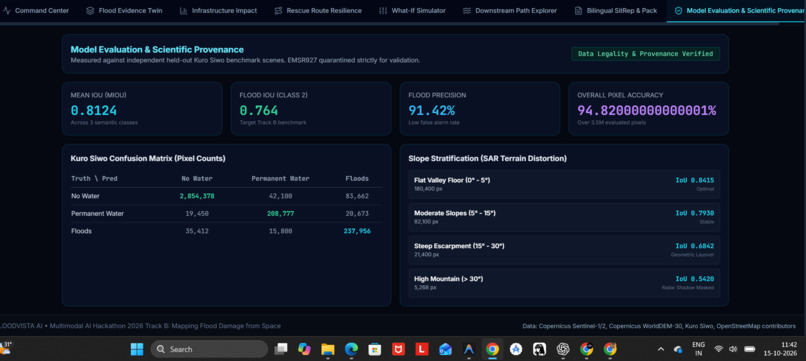Open the Windows Start menu
Viewport: 806px width, 361px height.
(x=137, y=349)
